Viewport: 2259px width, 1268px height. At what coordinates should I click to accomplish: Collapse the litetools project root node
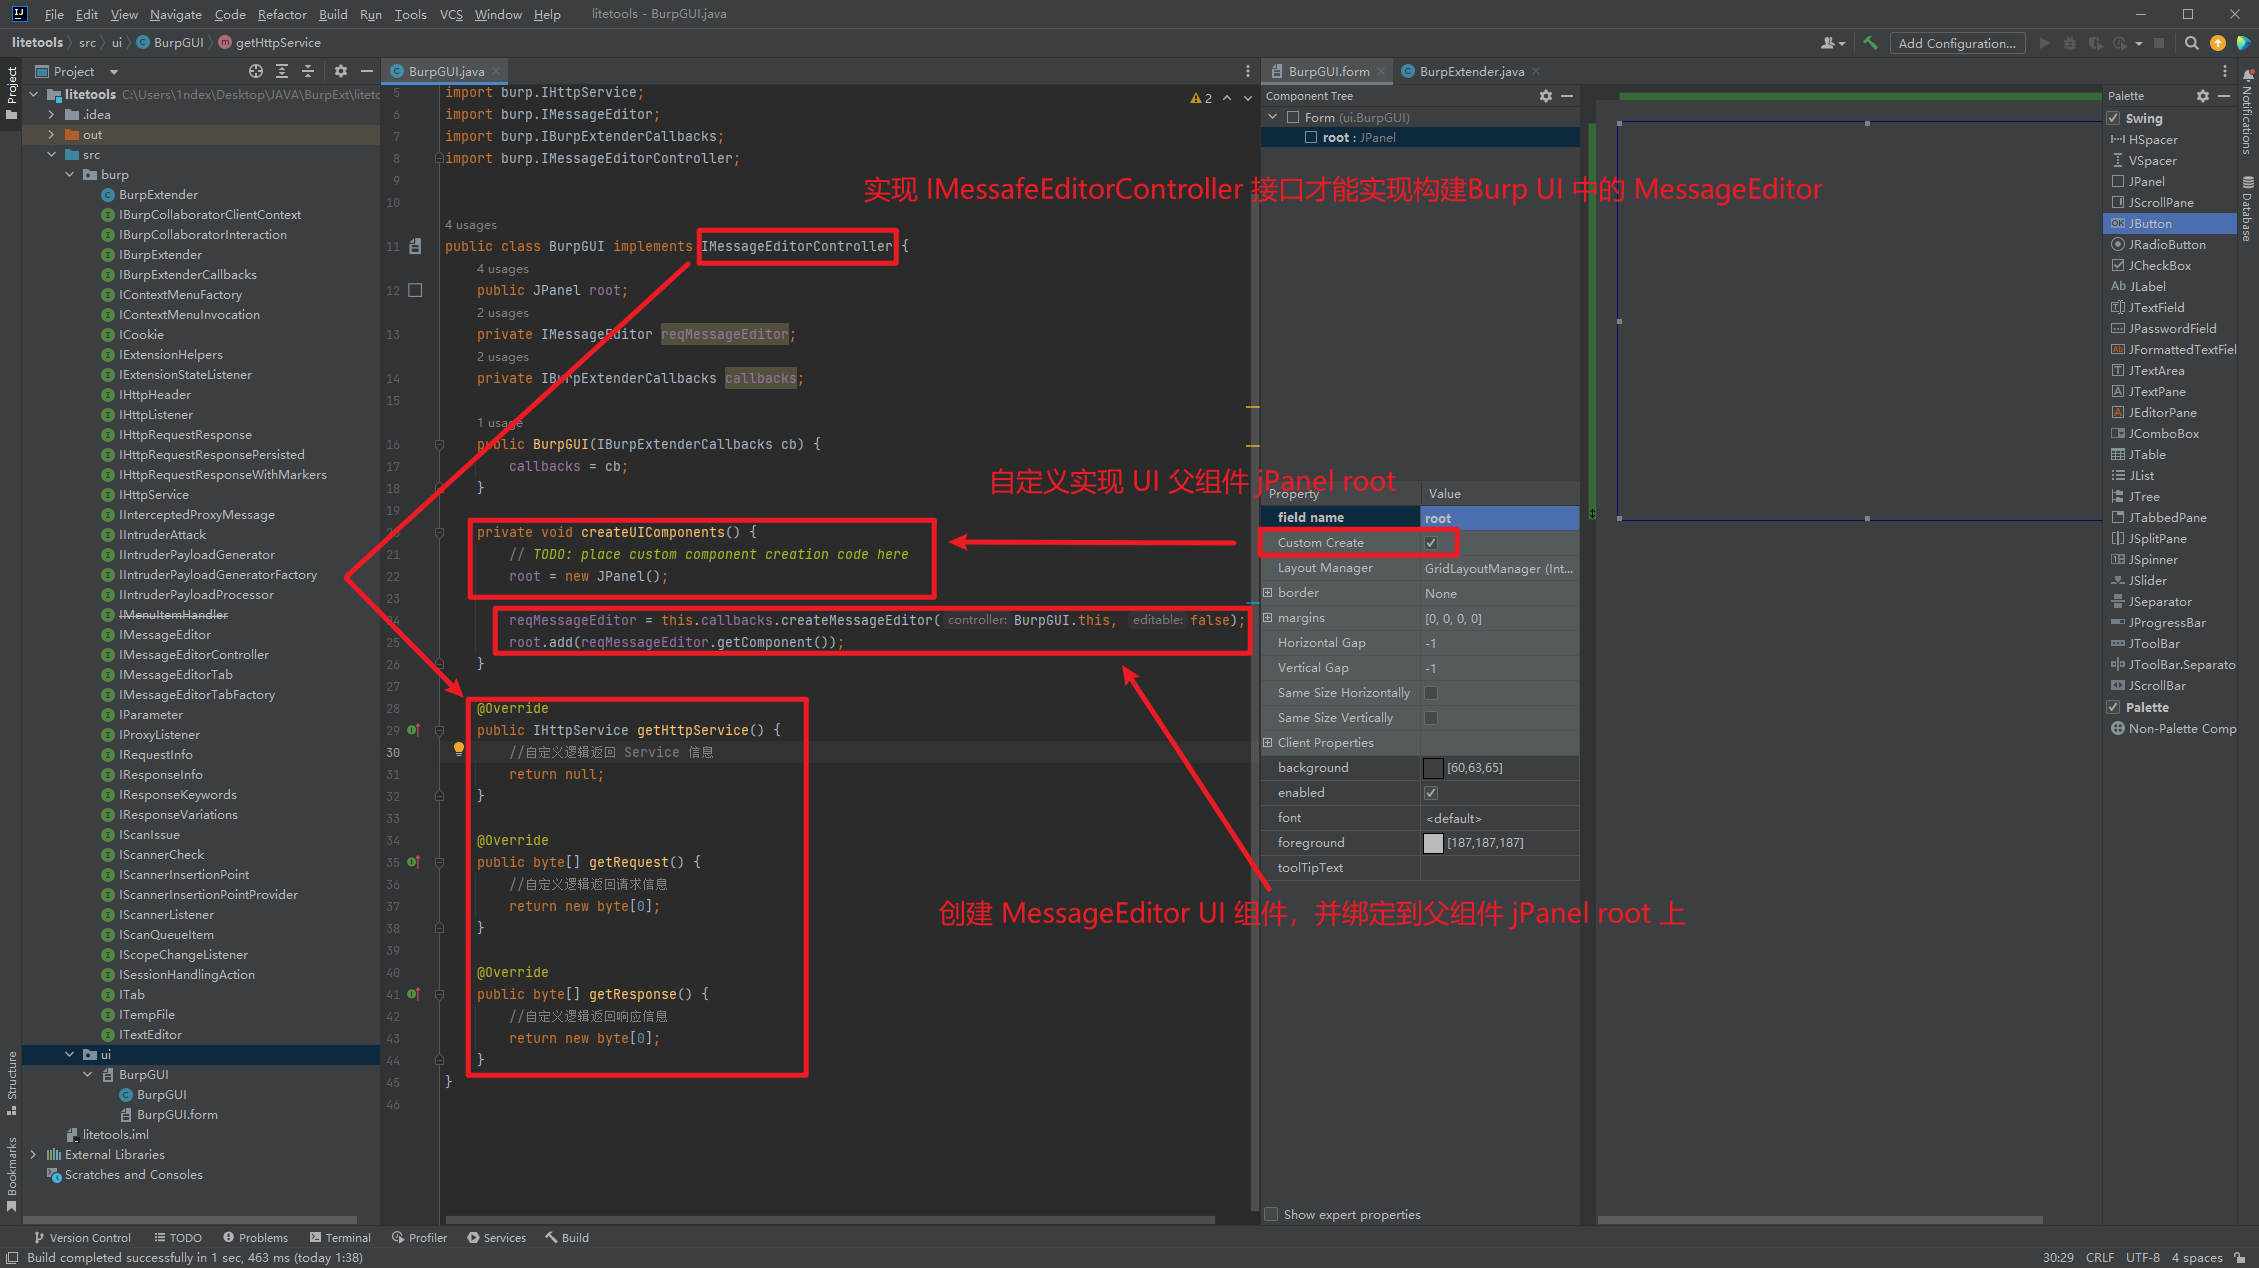coord(34,94)
